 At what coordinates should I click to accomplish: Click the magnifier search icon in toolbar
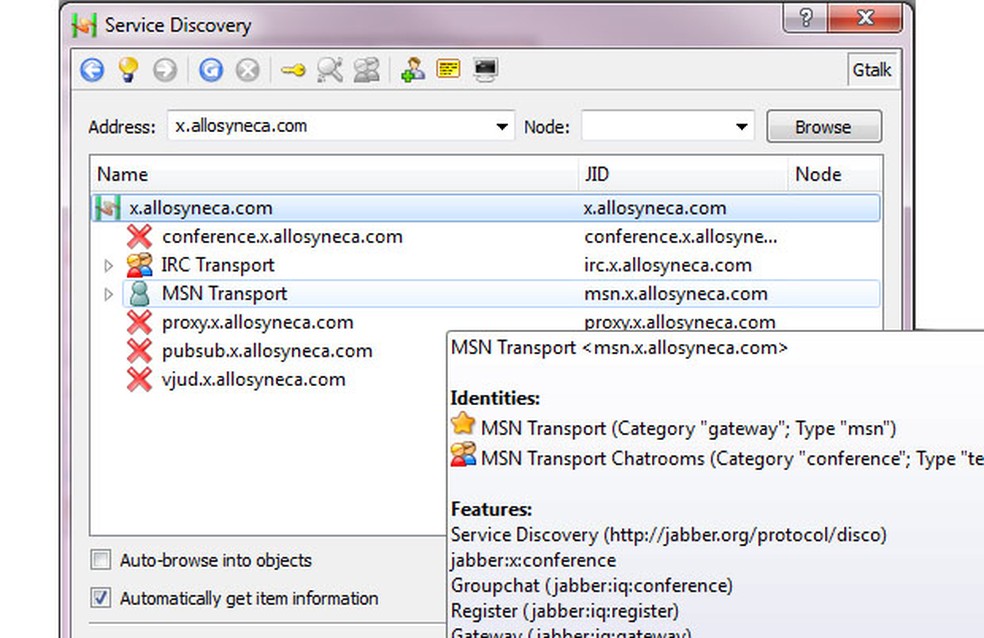coord(329,70)
